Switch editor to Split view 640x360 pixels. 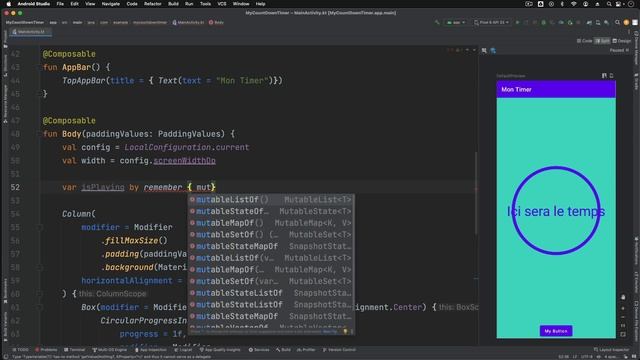coord(602,41)
